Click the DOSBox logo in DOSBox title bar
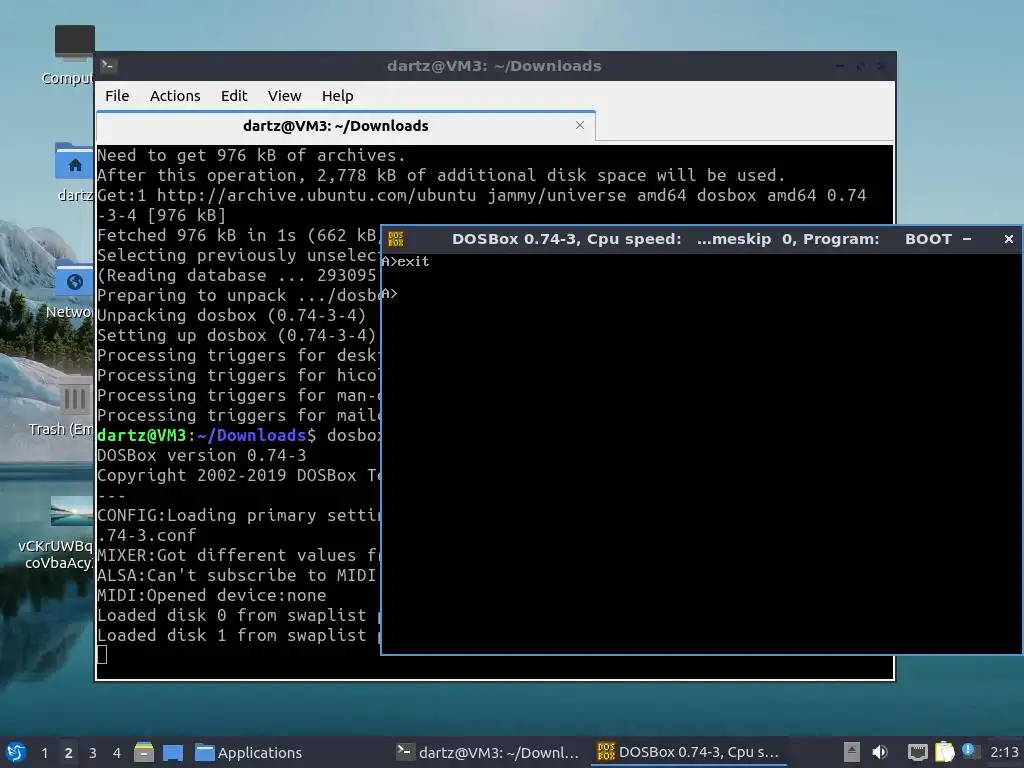Viewport: 1024px width, 768px height. [396, 239]
